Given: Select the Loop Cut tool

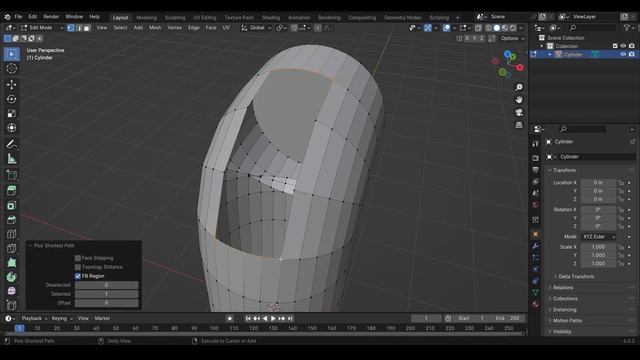Looking at the screenshot, I should tap(11, 234).
